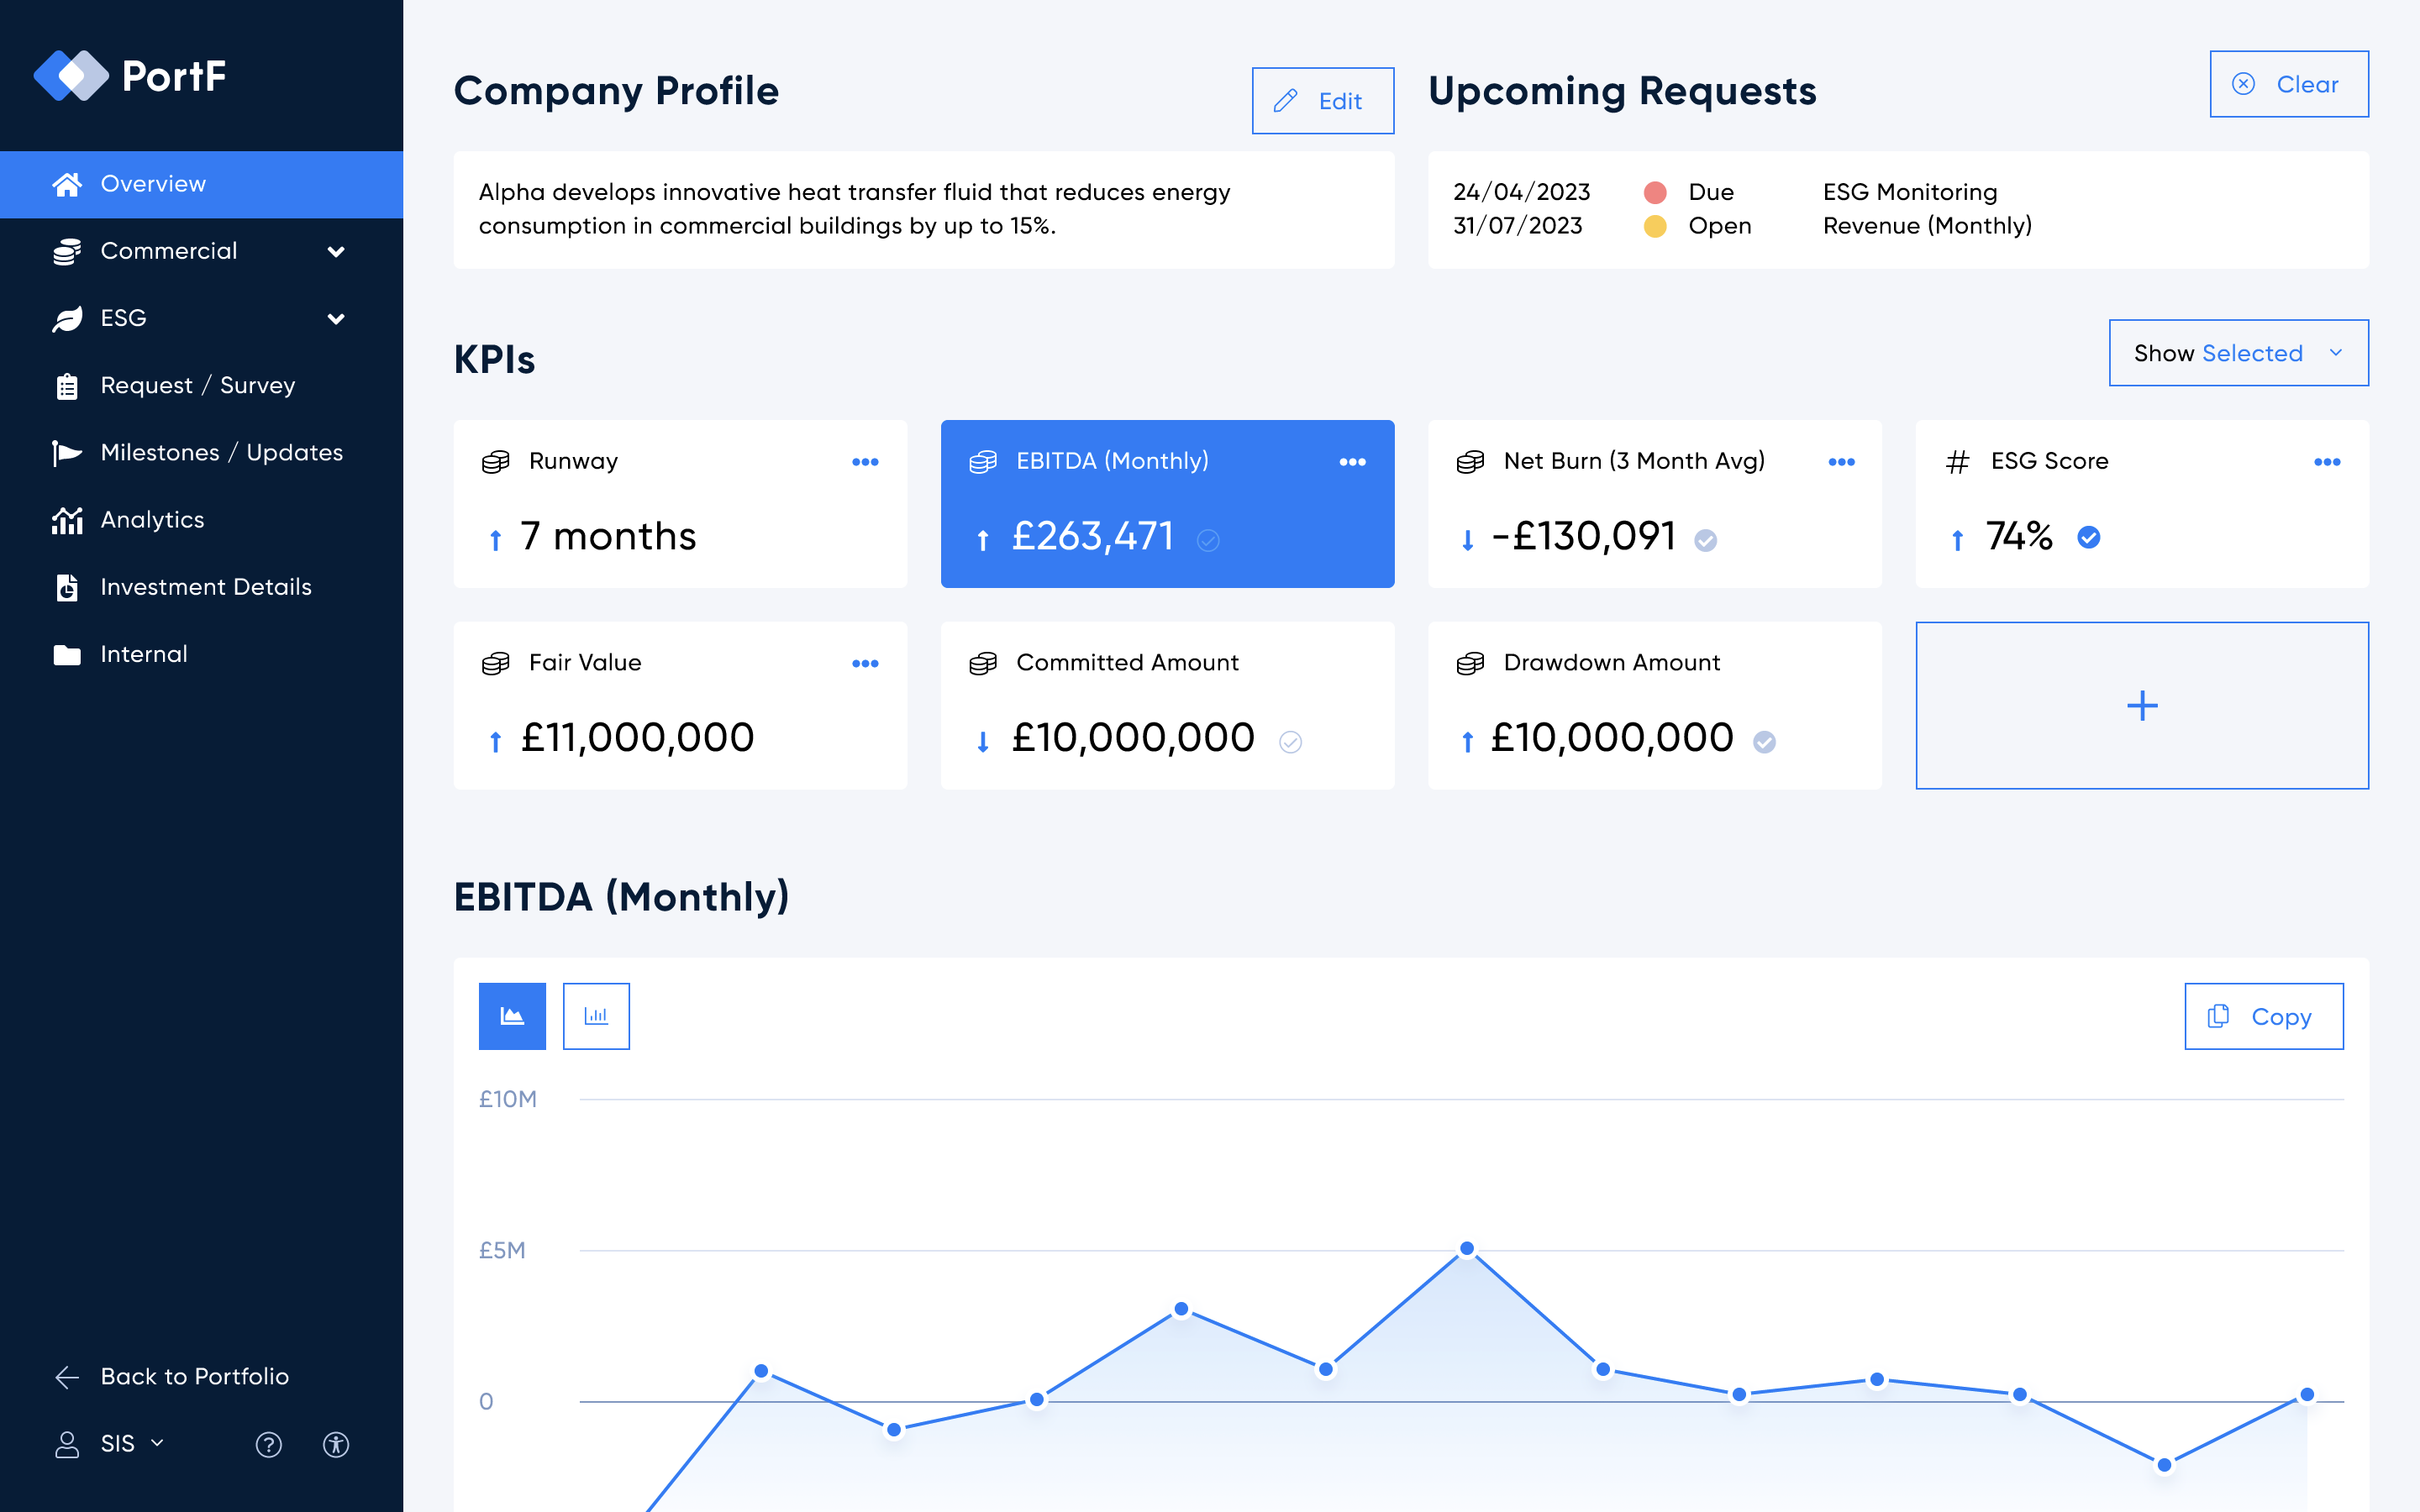Toggle verification check on Drawdown Amount
Viewport: 2420px width, 1512px height.
coord(1765,741)
